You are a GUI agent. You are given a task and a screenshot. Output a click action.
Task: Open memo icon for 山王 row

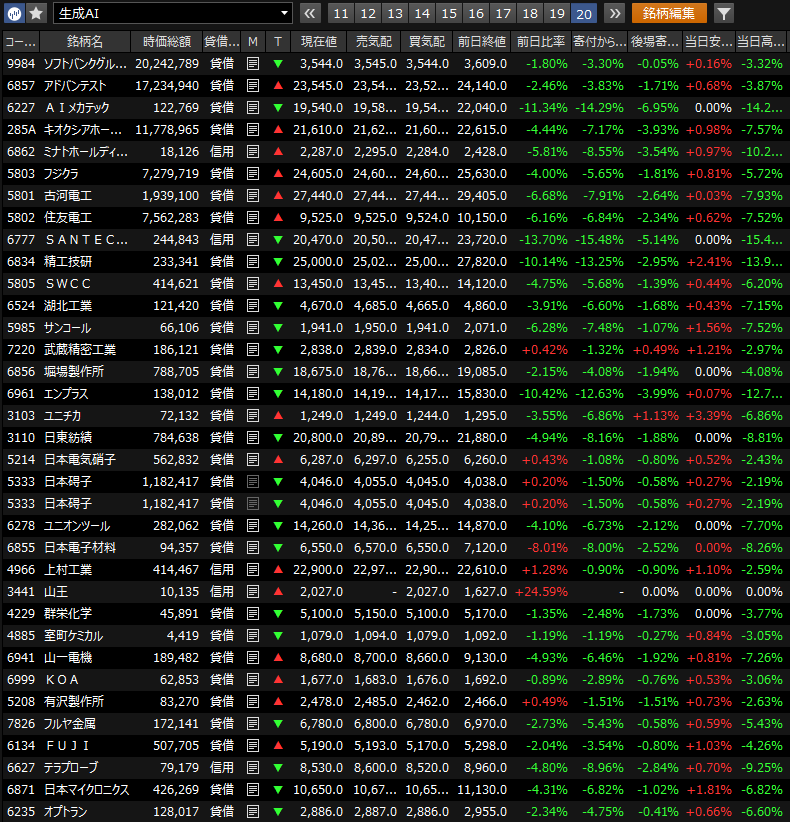click(252, 591)
